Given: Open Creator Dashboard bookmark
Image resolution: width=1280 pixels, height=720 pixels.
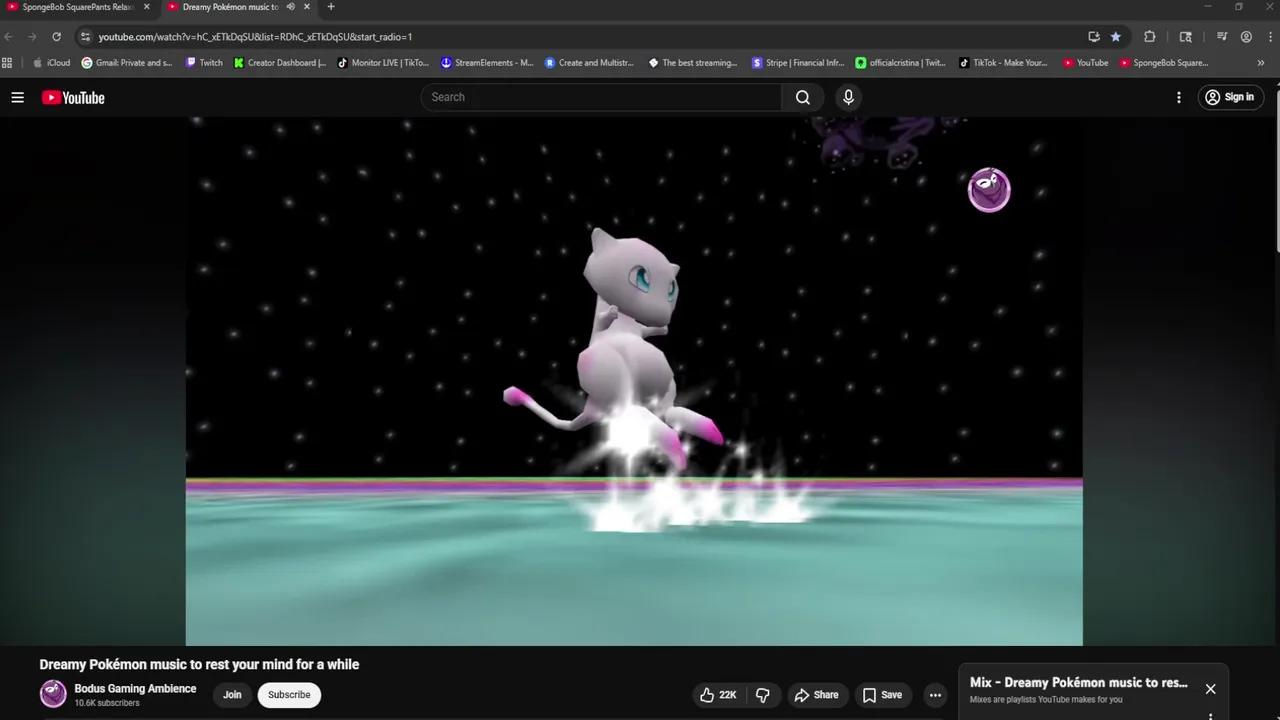Looking at the screenshot, I should [280, 63].
